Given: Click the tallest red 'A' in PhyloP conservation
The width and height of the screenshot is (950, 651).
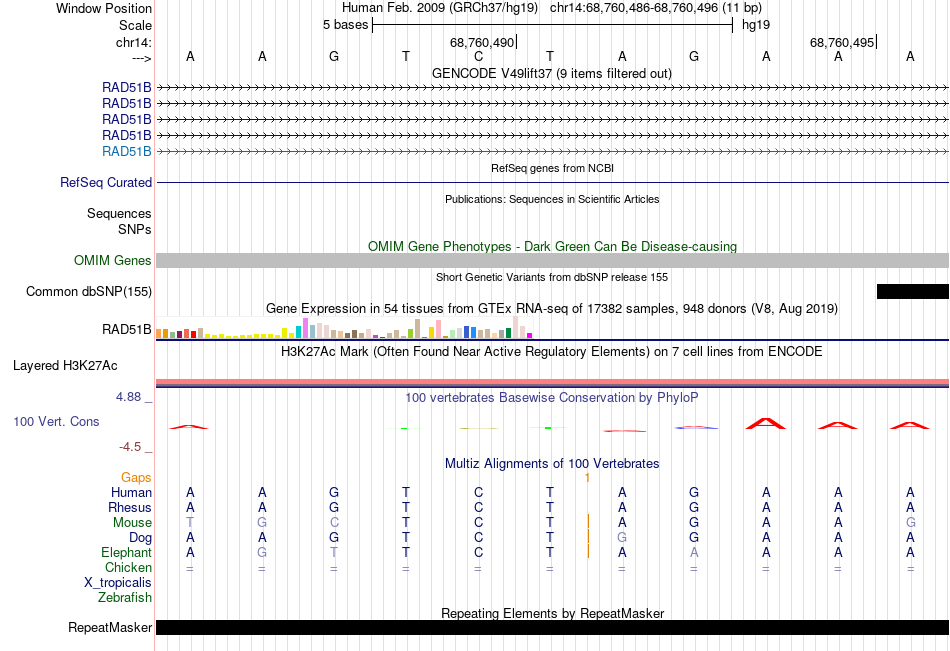Looking at the screenshot, I should [766, 423].
